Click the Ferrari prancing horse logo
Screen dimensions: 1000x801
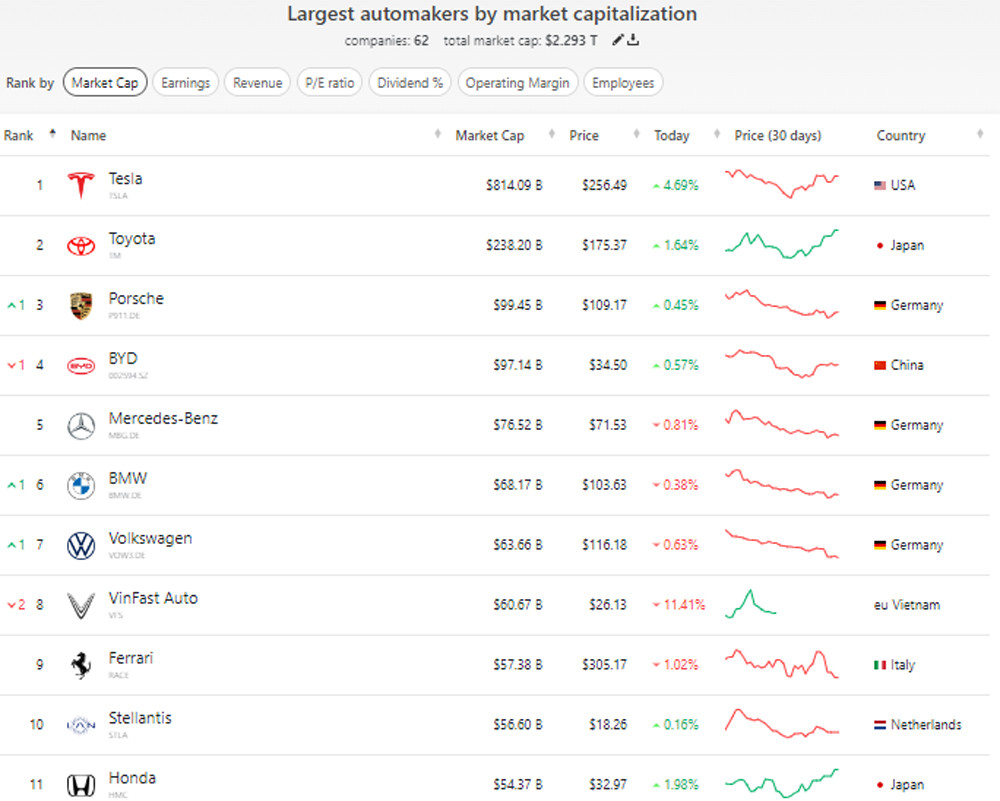tap(80, 665)
